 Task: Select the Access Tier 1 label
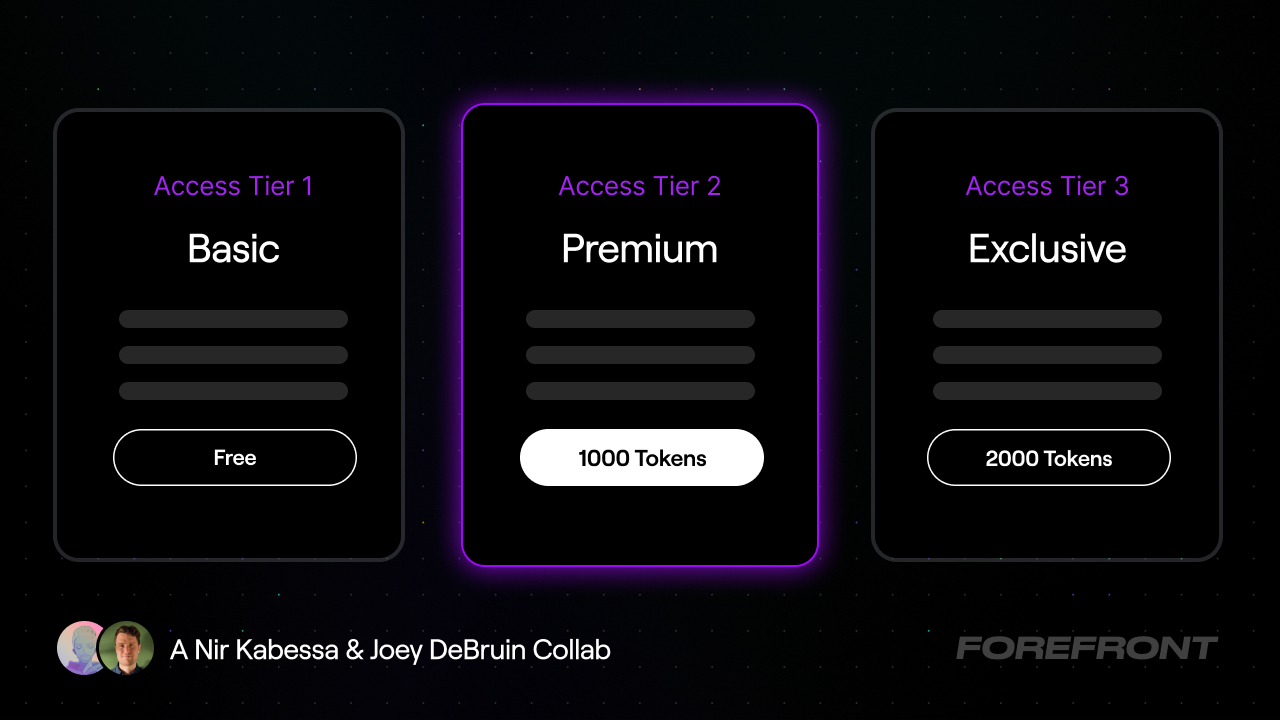click(233, 186)
